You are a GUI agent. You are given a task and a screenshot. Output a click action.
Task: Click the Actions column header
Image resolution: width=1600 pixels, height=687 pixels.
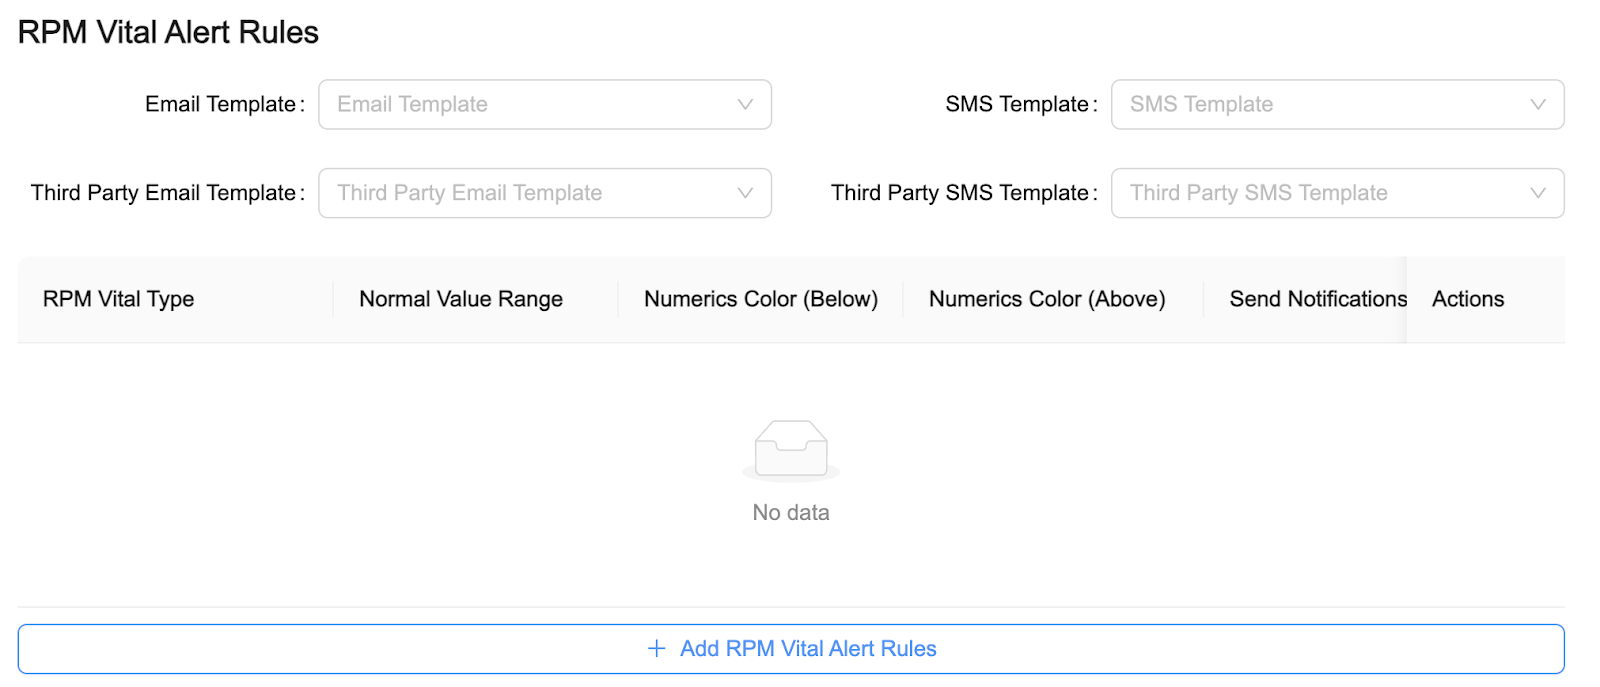[x=1466, y=298]
